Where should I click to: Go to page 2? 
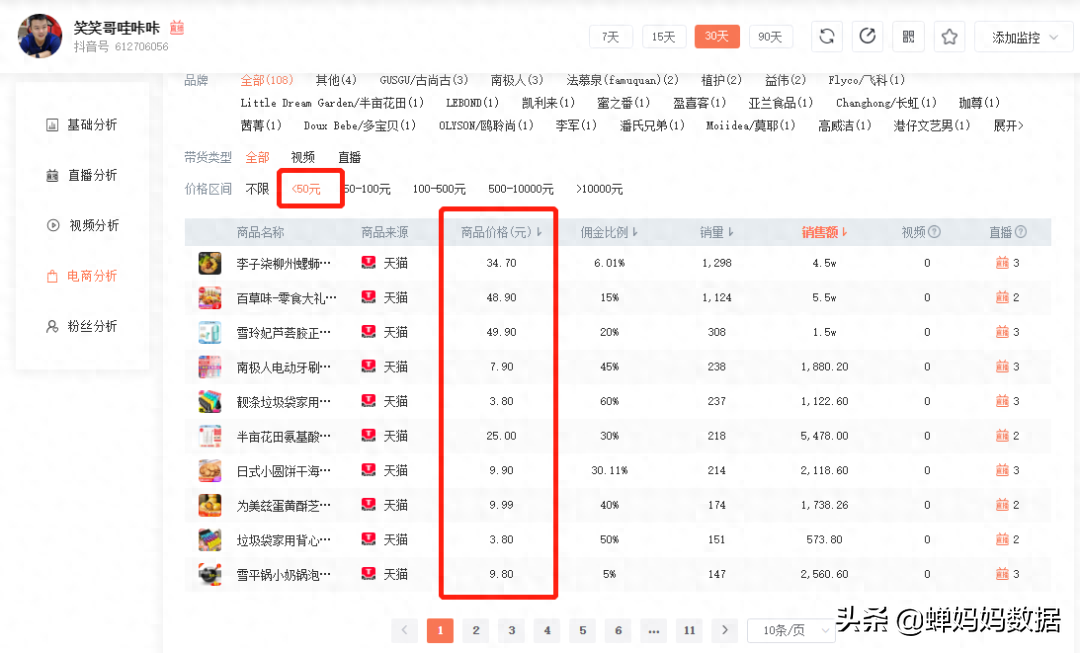[476, 630]
